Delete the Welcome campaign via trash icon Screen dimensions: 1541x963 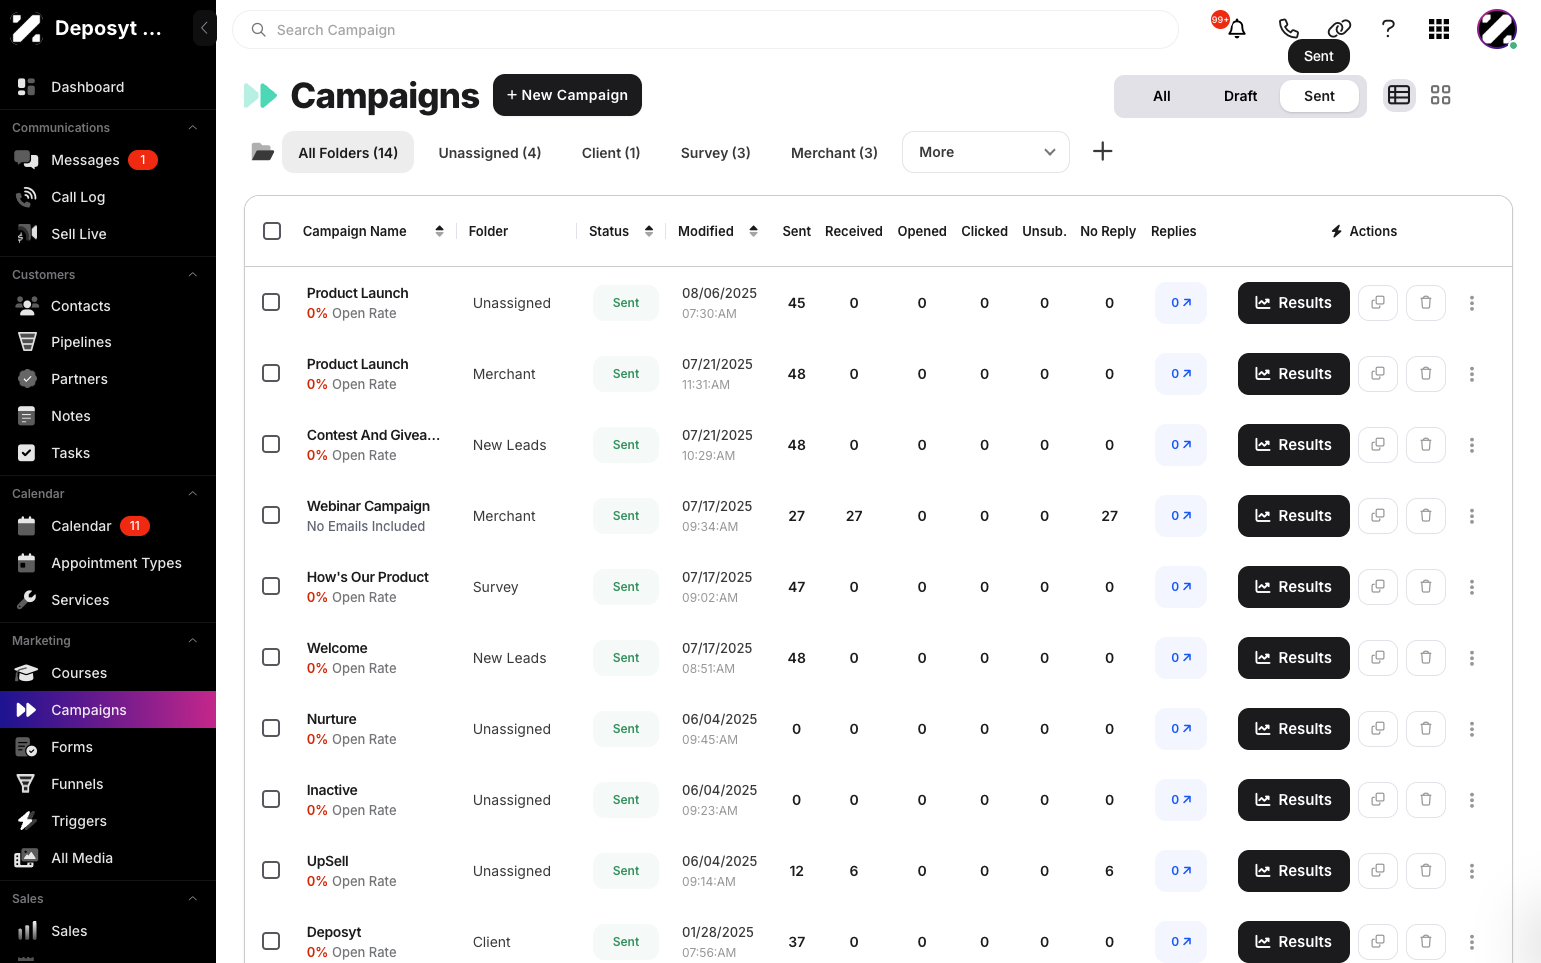(x=1426, y=658)
